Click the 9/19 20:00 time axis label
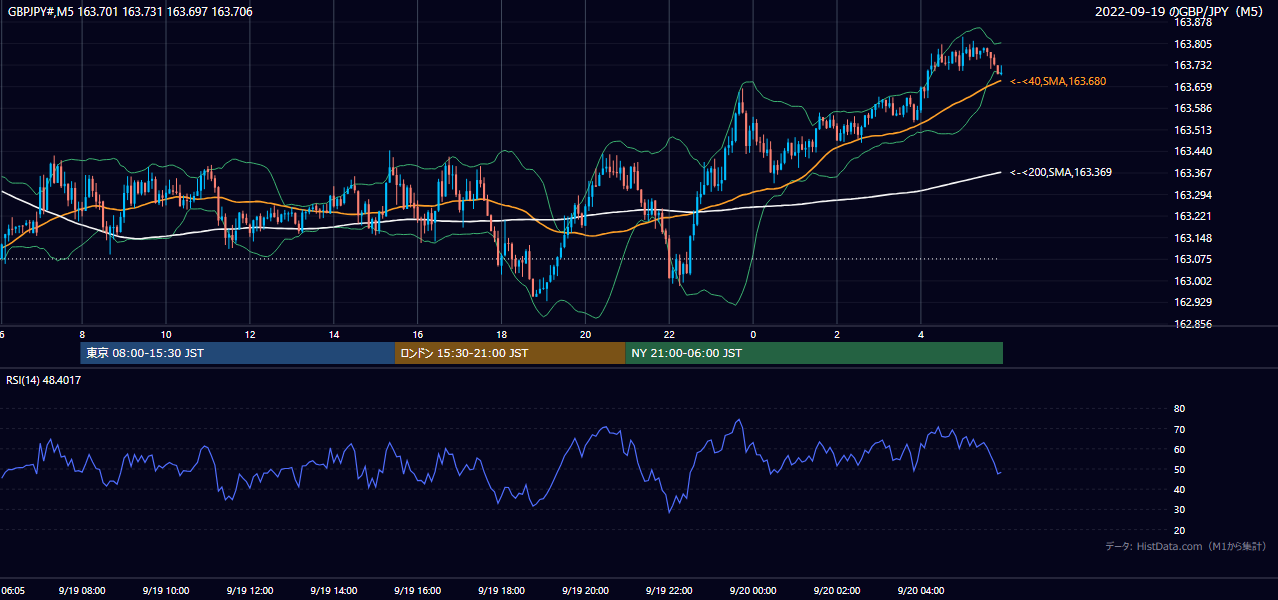The image size is (1278, 600). 585,591
